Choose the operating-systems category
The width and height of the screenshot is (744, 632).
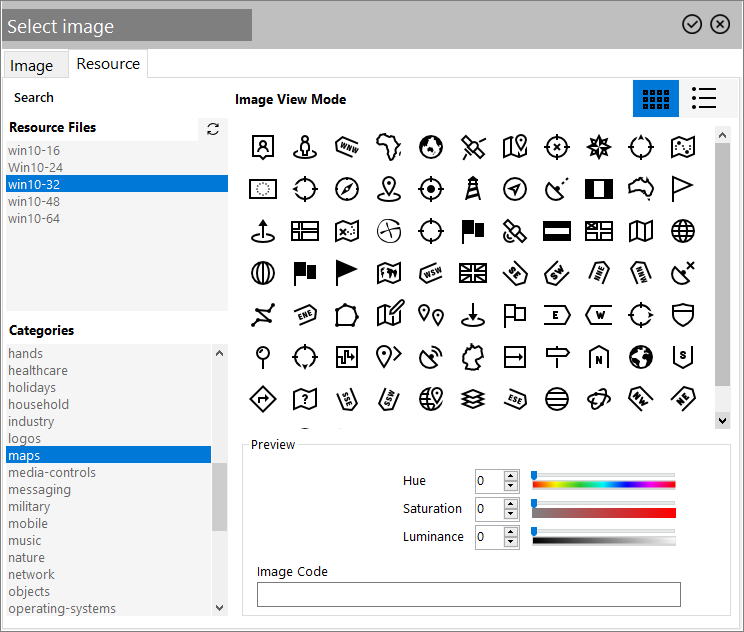109,608
